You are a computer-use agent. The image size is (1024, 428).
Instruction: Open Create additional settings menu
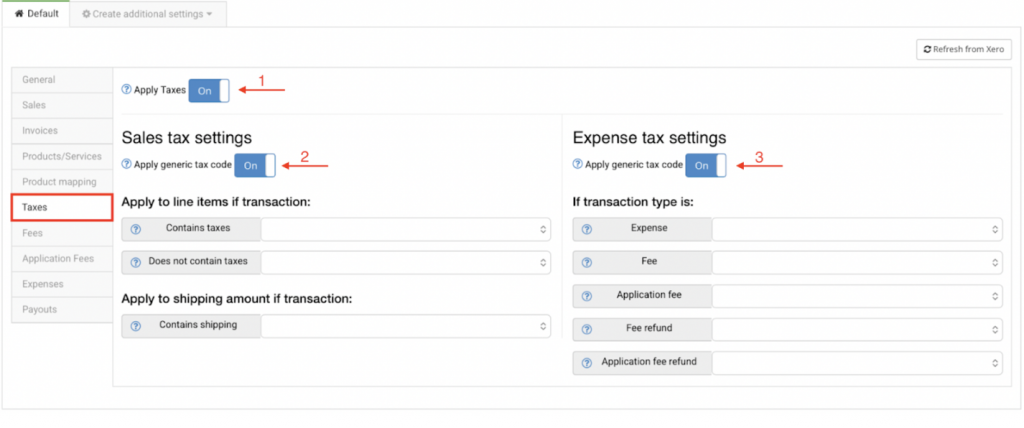point(147,15)
